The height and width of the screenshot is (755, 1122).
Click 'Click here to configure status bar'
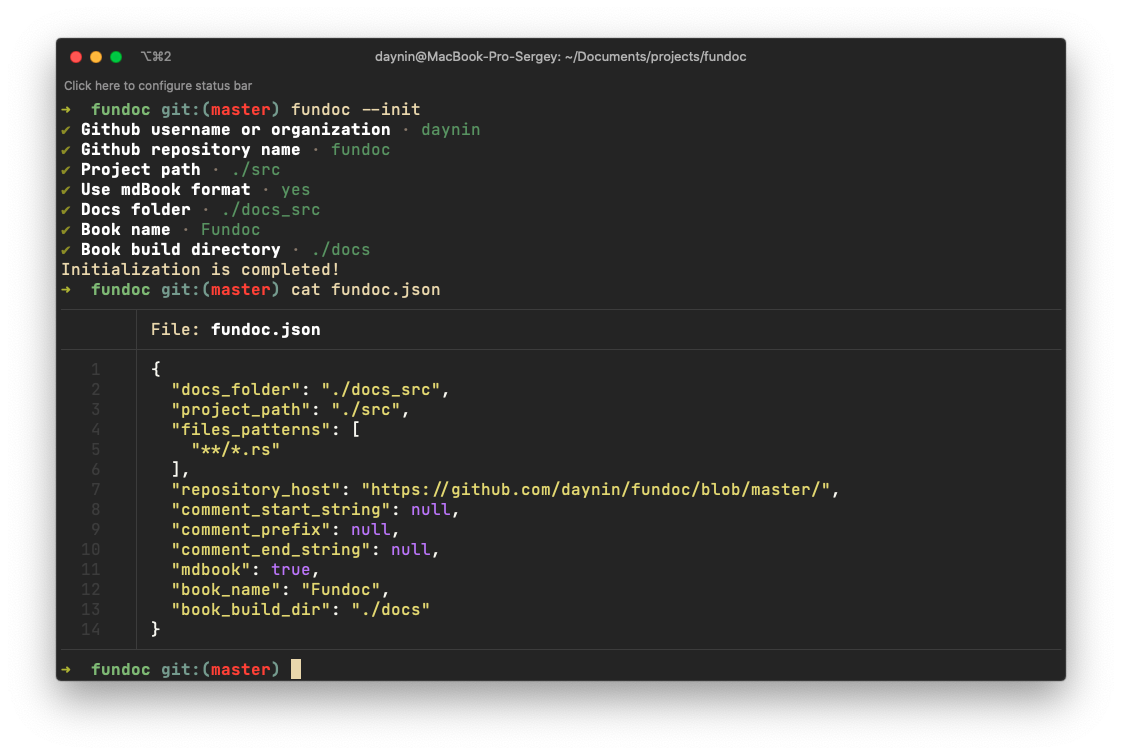157,86
